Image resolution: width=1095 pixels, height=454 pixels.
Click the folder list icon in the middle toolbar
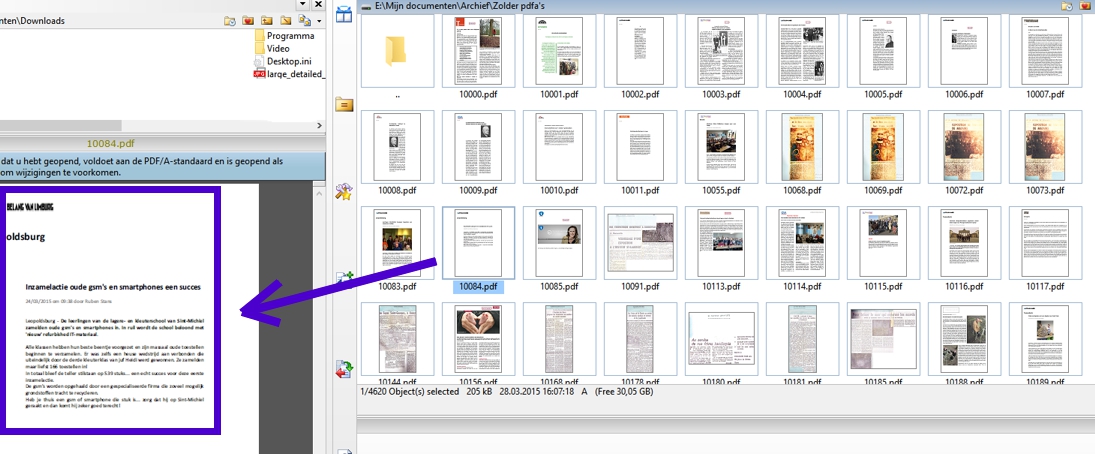tap(344, 105)
